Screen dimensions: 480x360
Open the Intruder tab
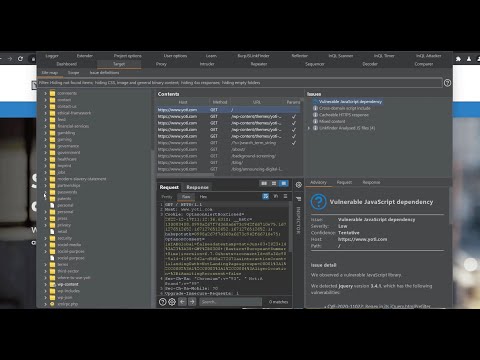point(207,64)
